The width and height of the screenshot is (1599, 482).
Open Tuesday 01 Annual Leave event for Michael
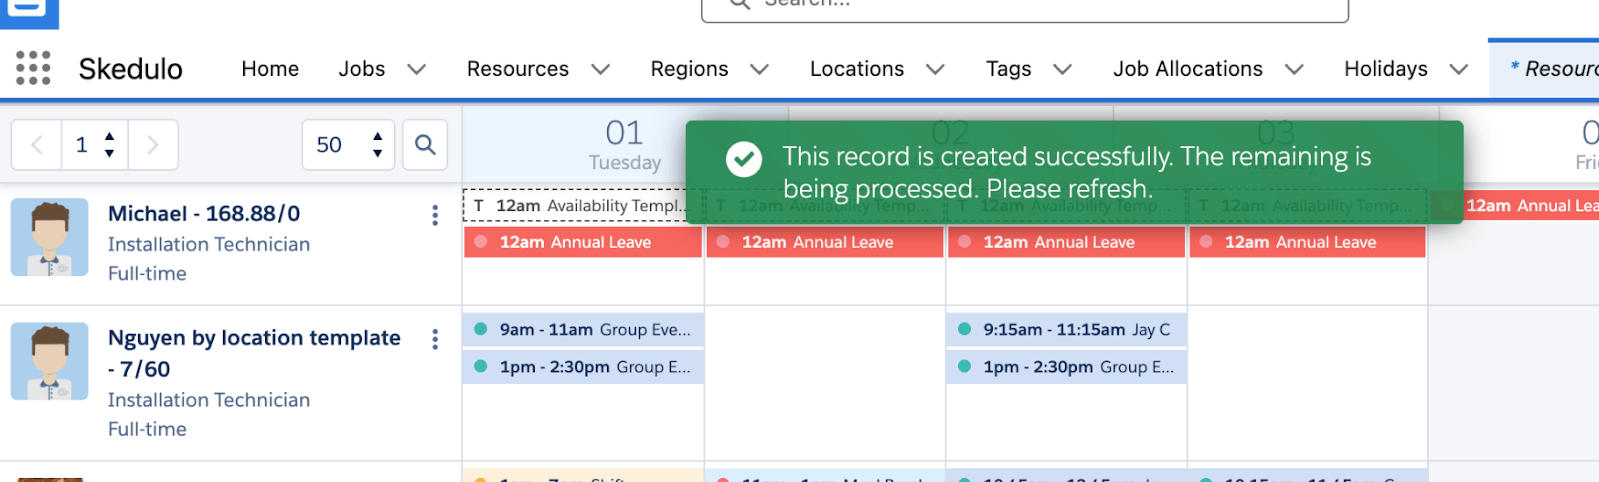tap(583, 242)
